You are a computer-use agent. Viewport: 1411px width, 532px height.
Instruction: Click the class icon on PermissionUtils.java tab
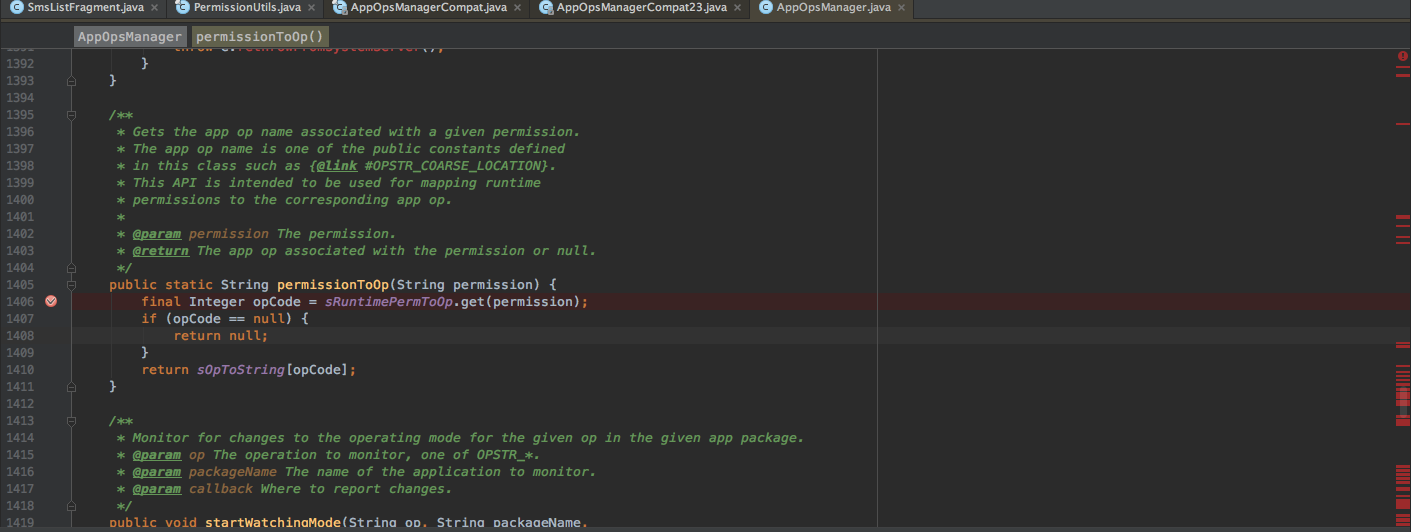click(x=181, y=7)
